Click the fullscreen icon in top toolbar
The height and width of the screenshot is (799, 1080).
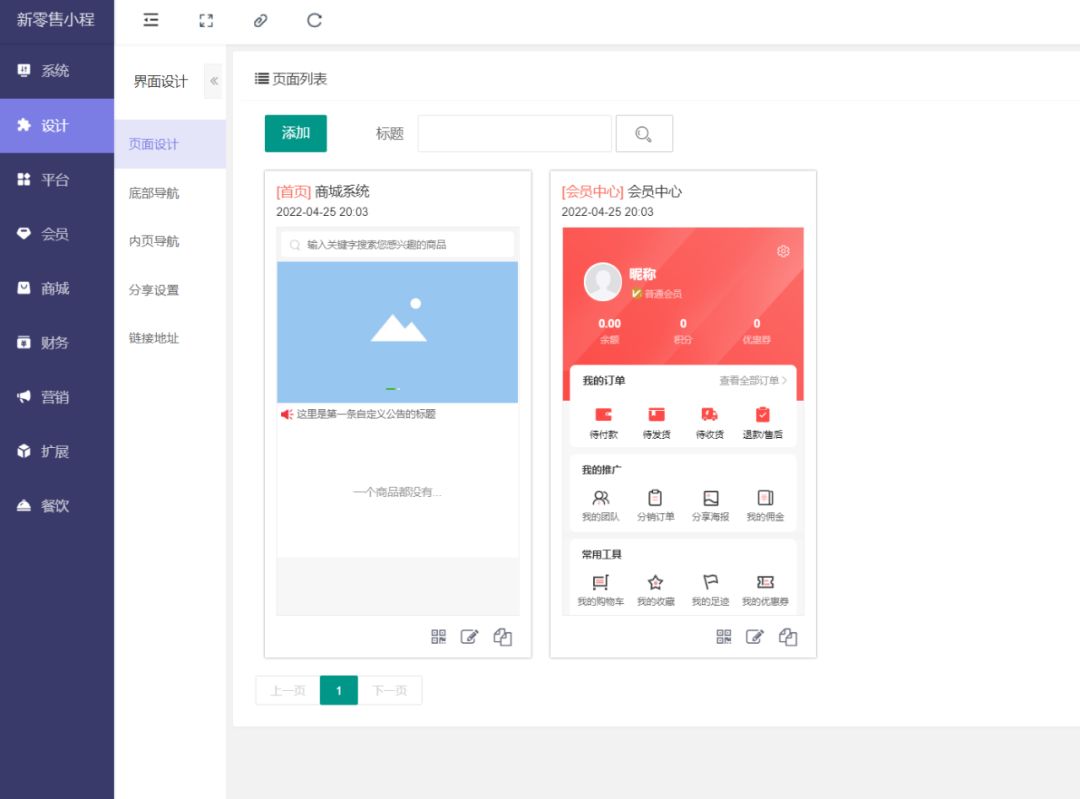pos(206,20)
